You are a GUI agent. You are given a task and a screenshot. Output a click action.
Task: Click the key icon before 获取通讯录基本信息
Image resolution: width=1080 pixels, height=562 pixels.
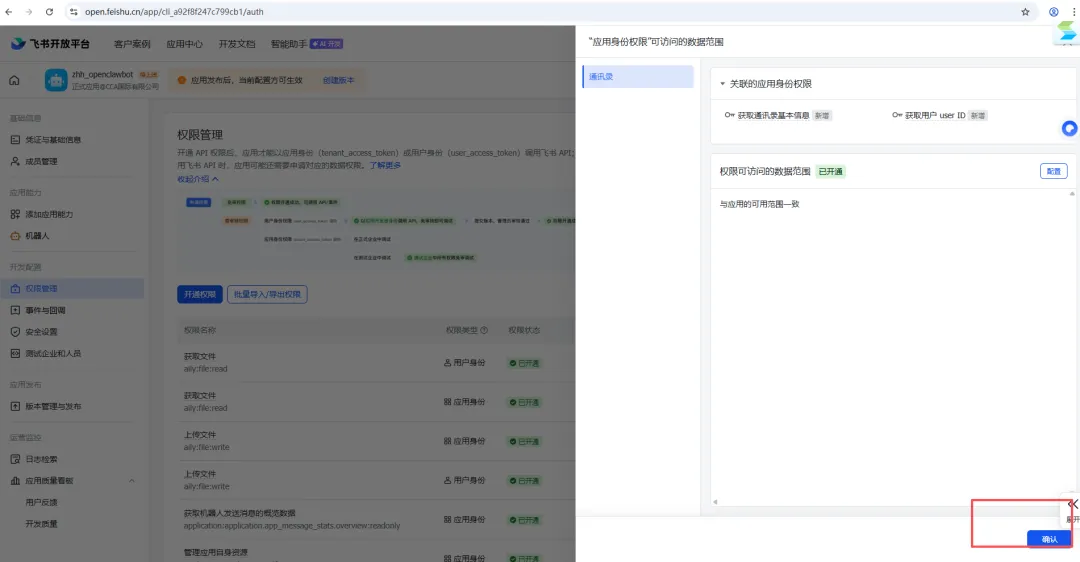pos(729,115)
